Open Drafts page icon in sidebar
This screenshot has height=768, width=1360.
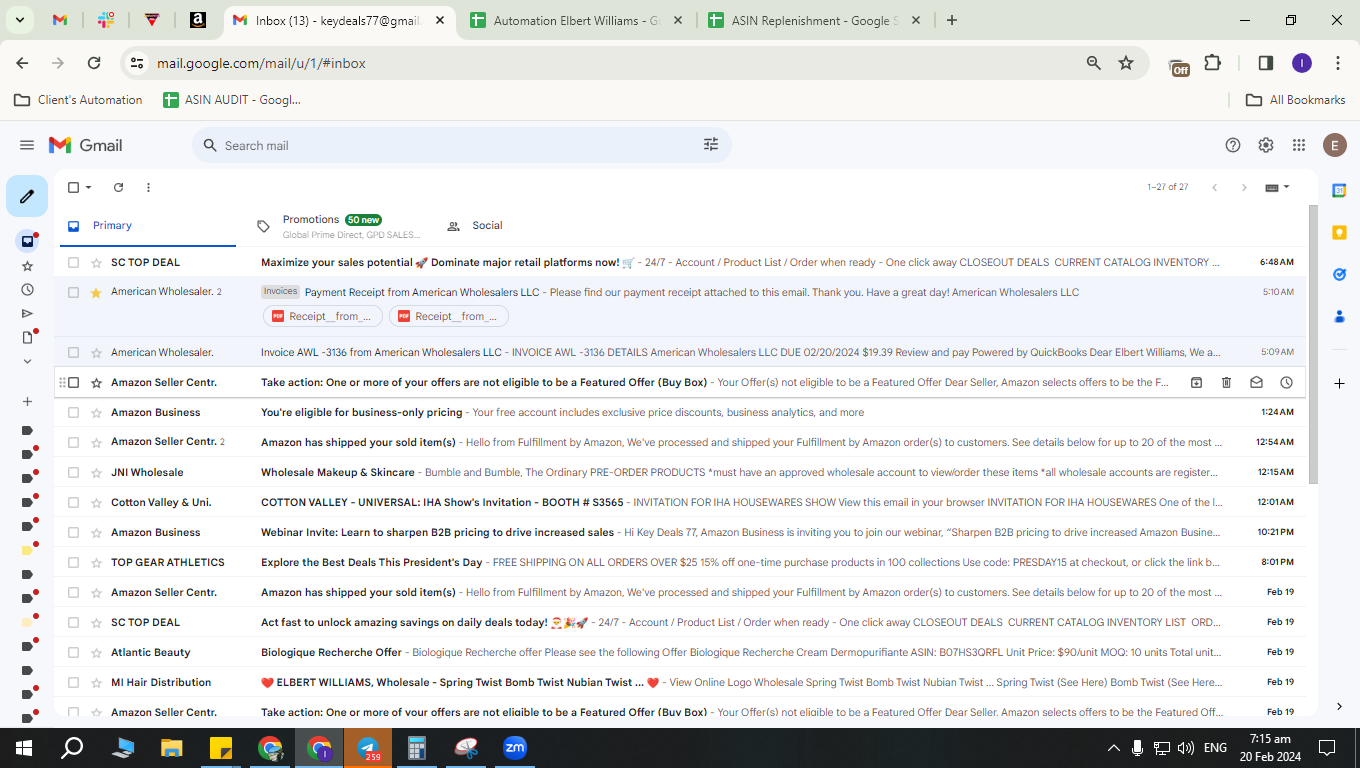pyautogui.click(x=27, y=338)
